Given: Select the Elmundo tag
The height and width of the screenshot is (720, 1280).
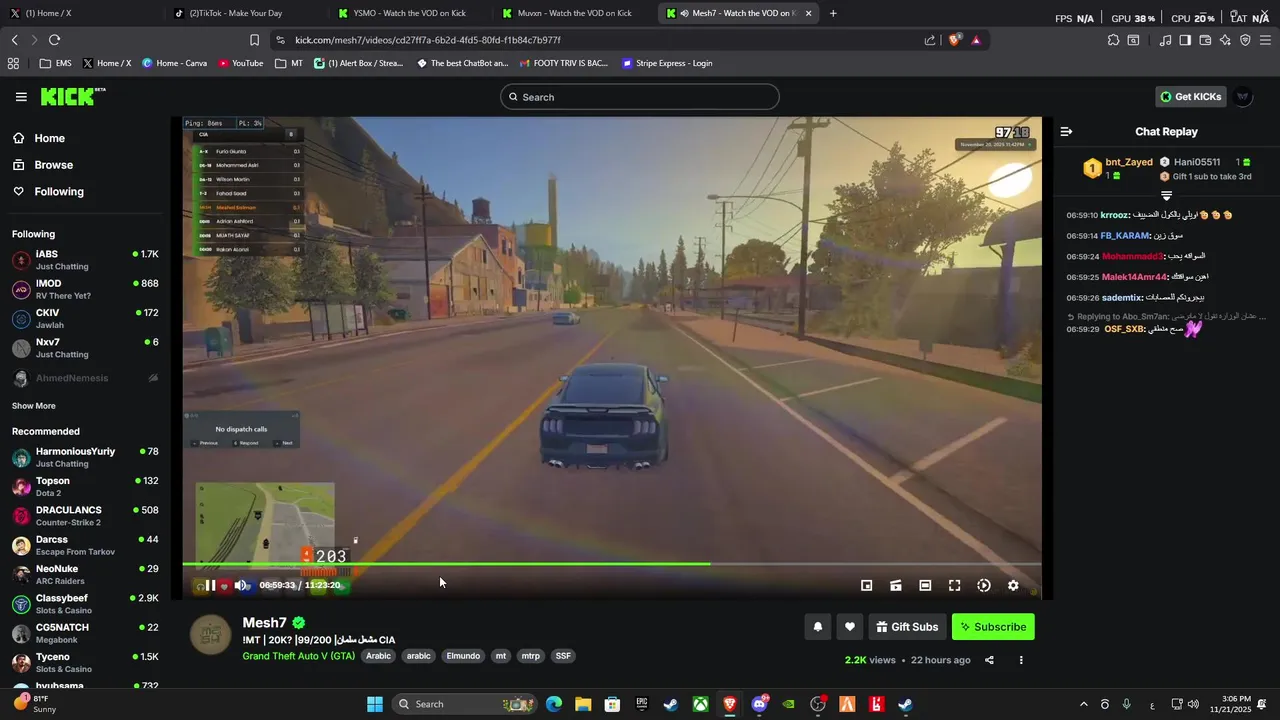Looking at the screenshot, I should pos(463,656).
